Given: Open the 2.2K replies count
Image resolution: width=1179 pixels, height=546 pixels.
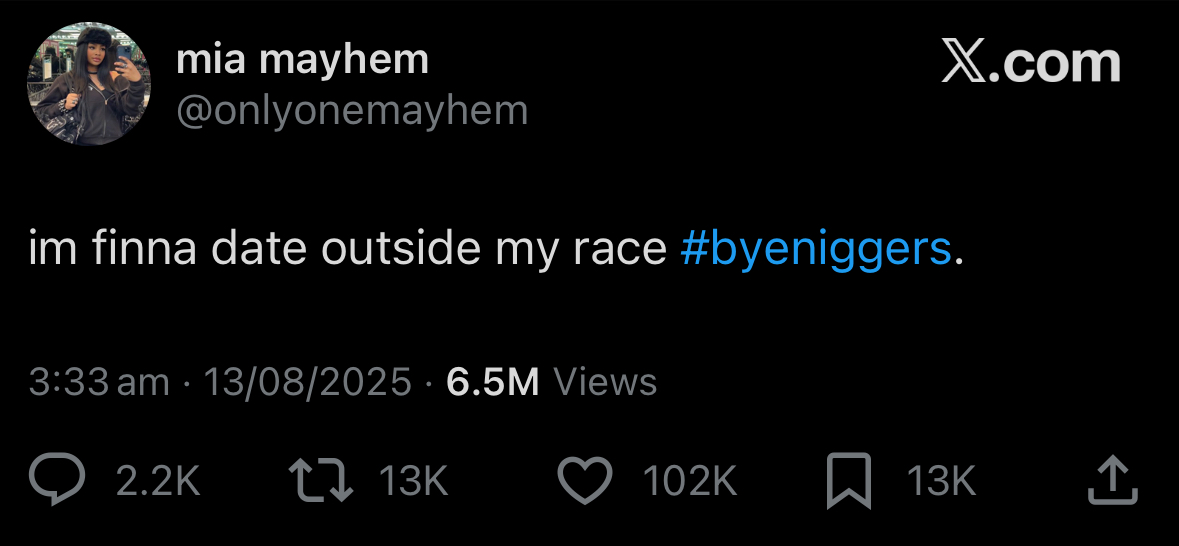Looking at the screenshot, I should click(x=158, y=481).
